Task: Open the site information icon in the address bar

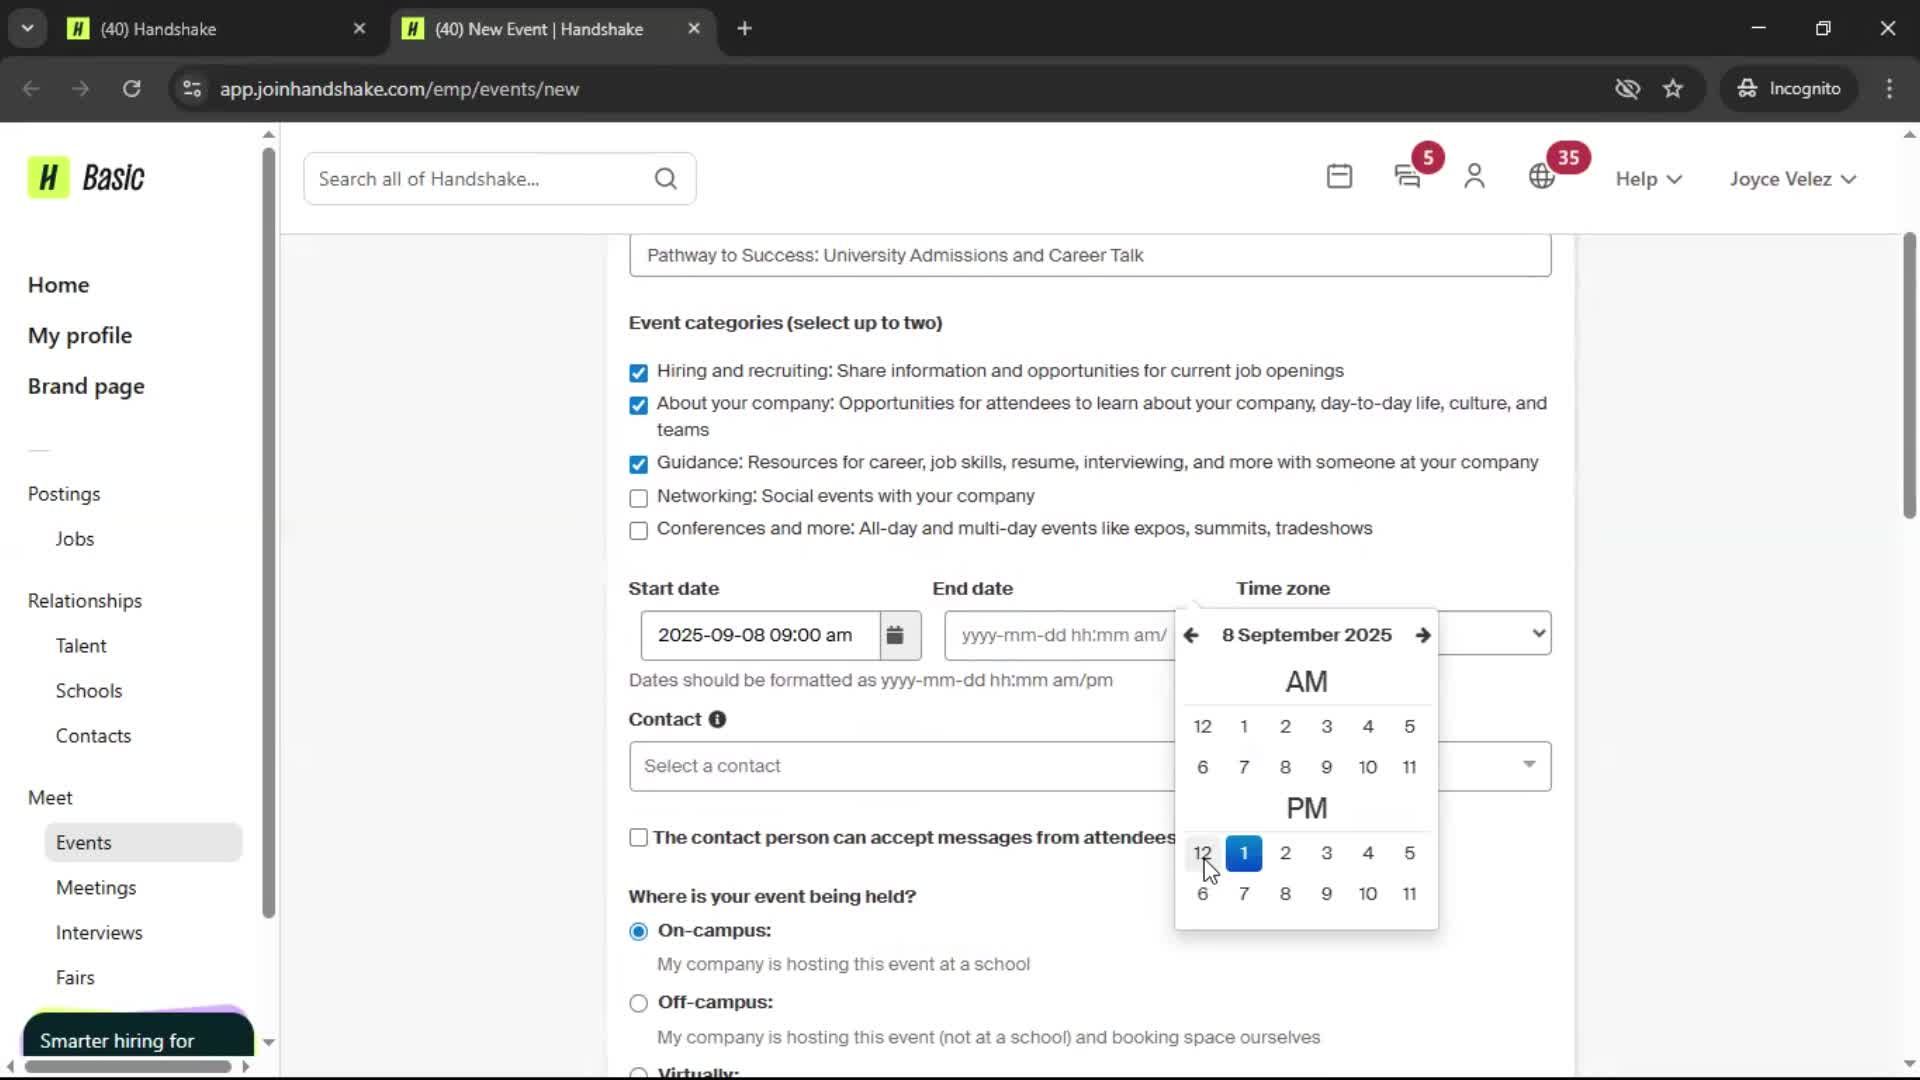Action: click(x=192, y=89)
